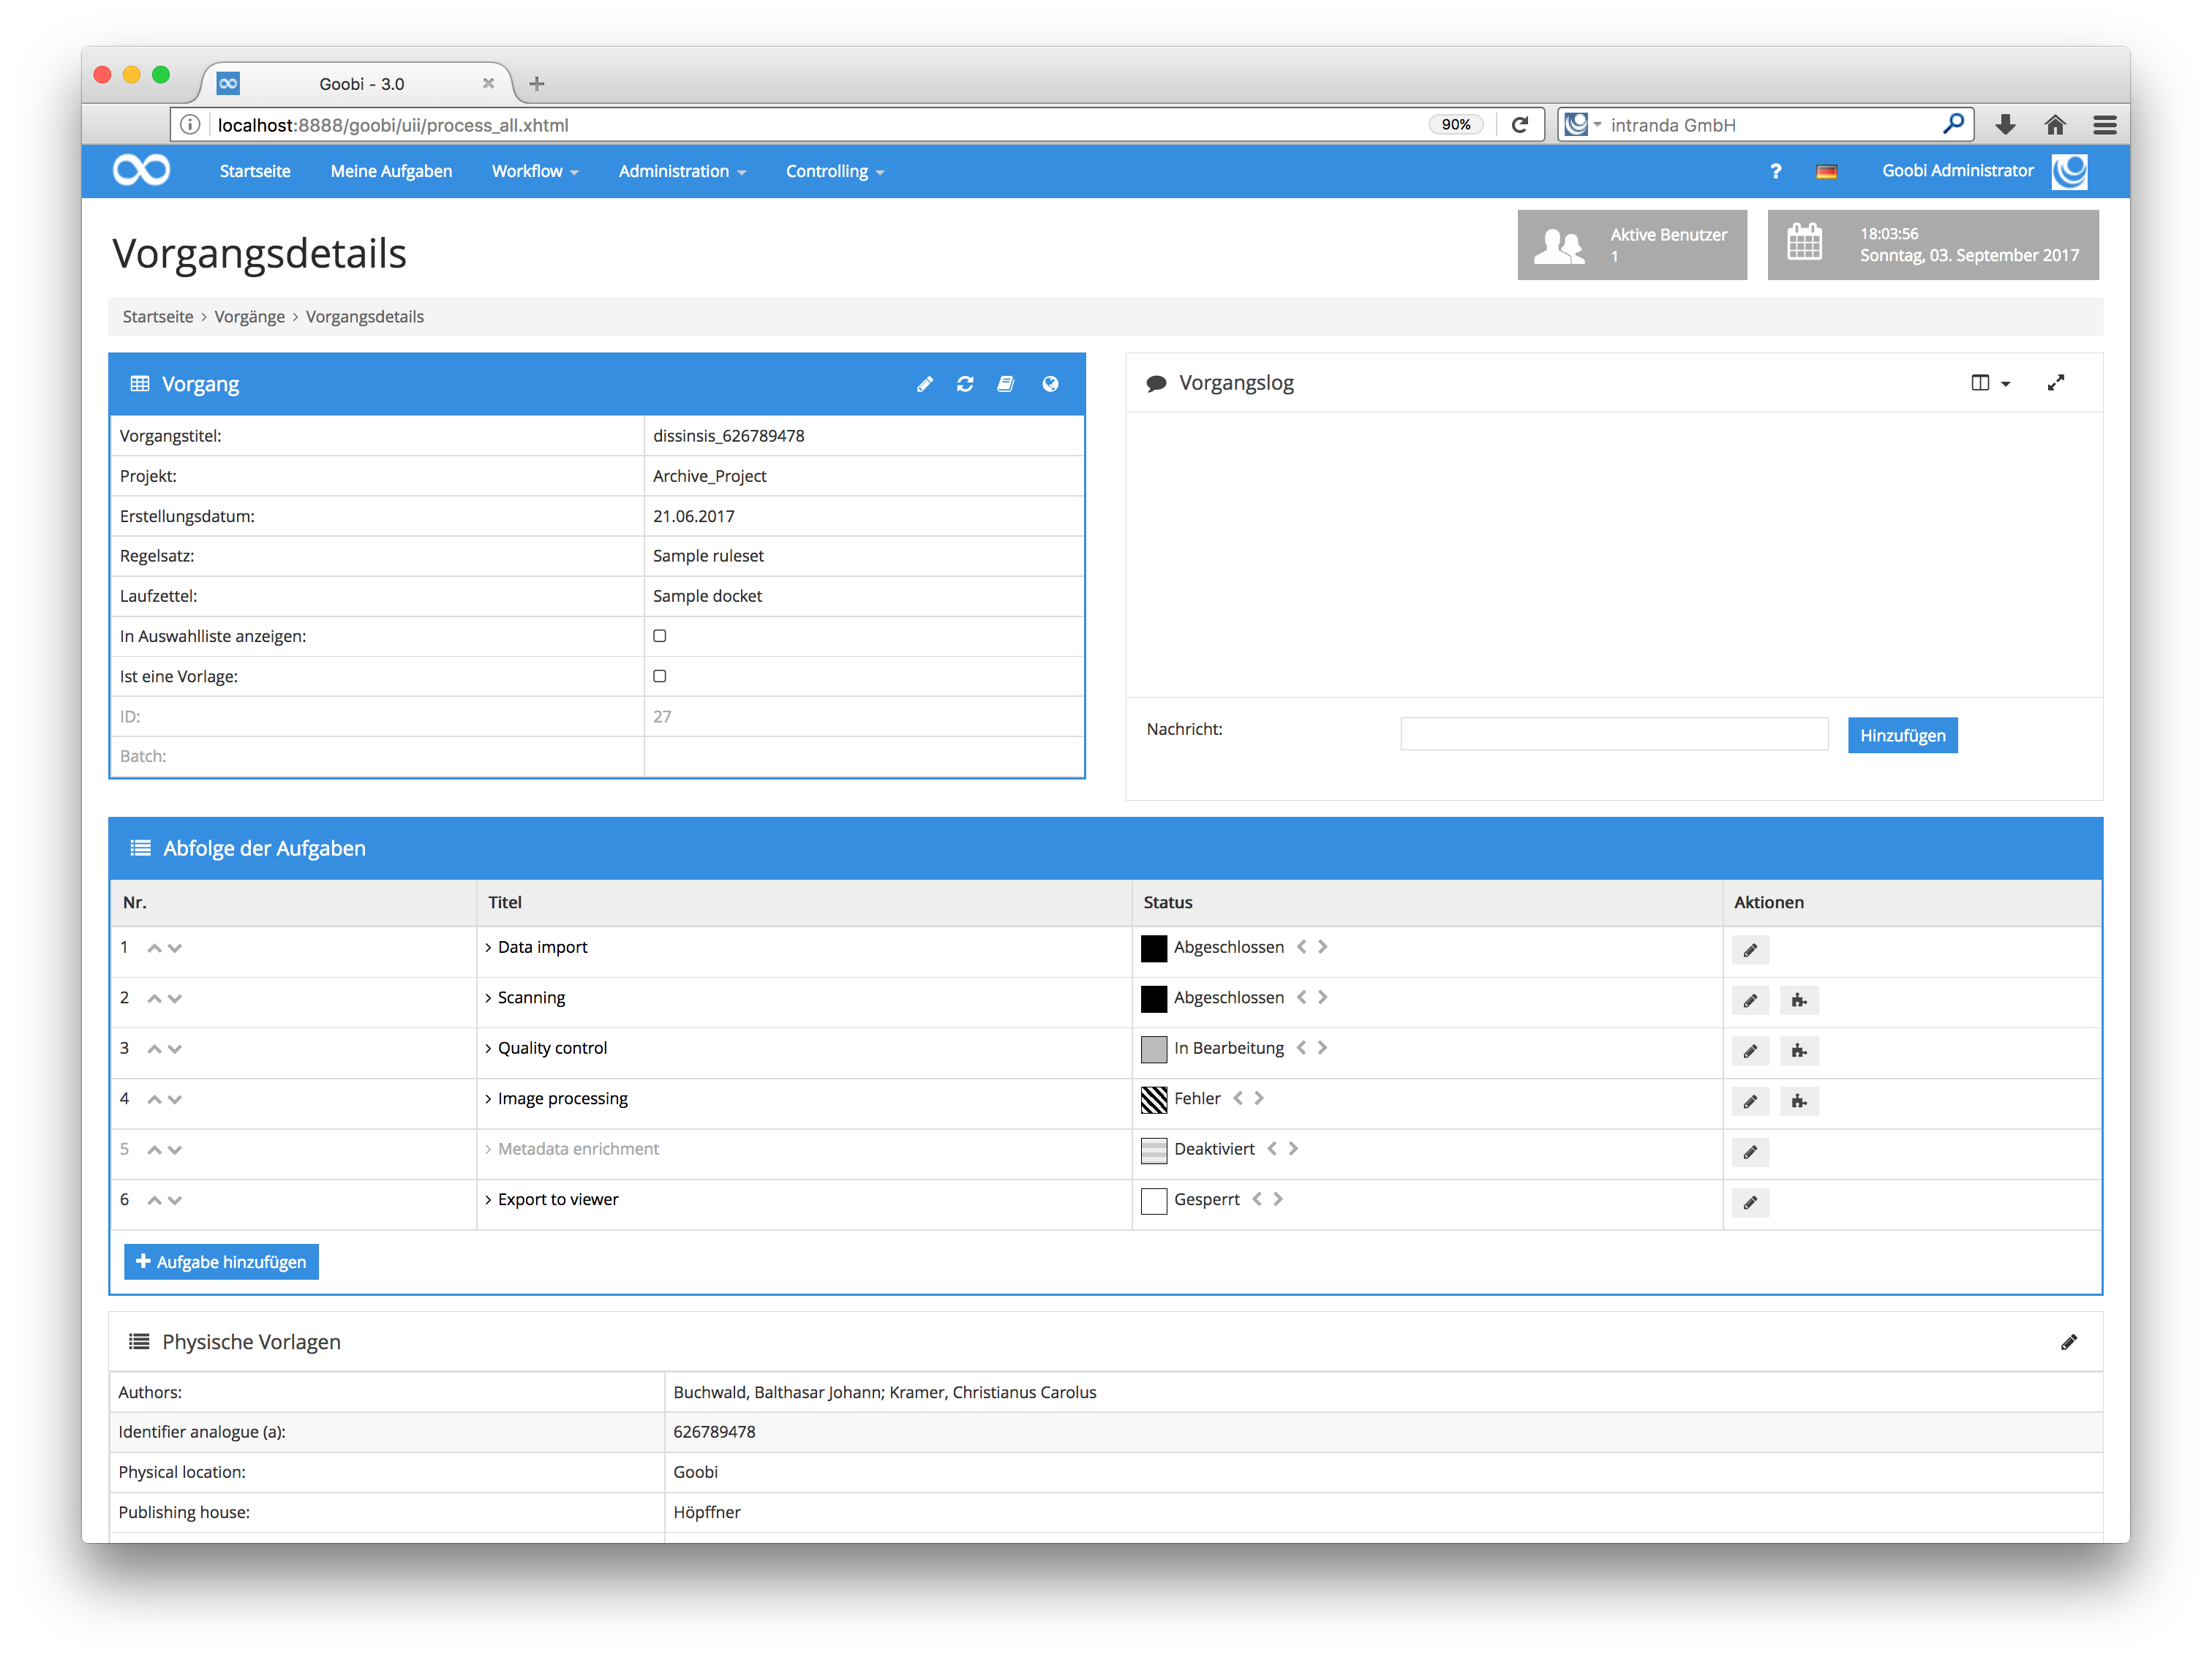This screenshot has height=1660, width=2212.
Task: Click black status swatch of Data import
Action: pos(1153,948)
